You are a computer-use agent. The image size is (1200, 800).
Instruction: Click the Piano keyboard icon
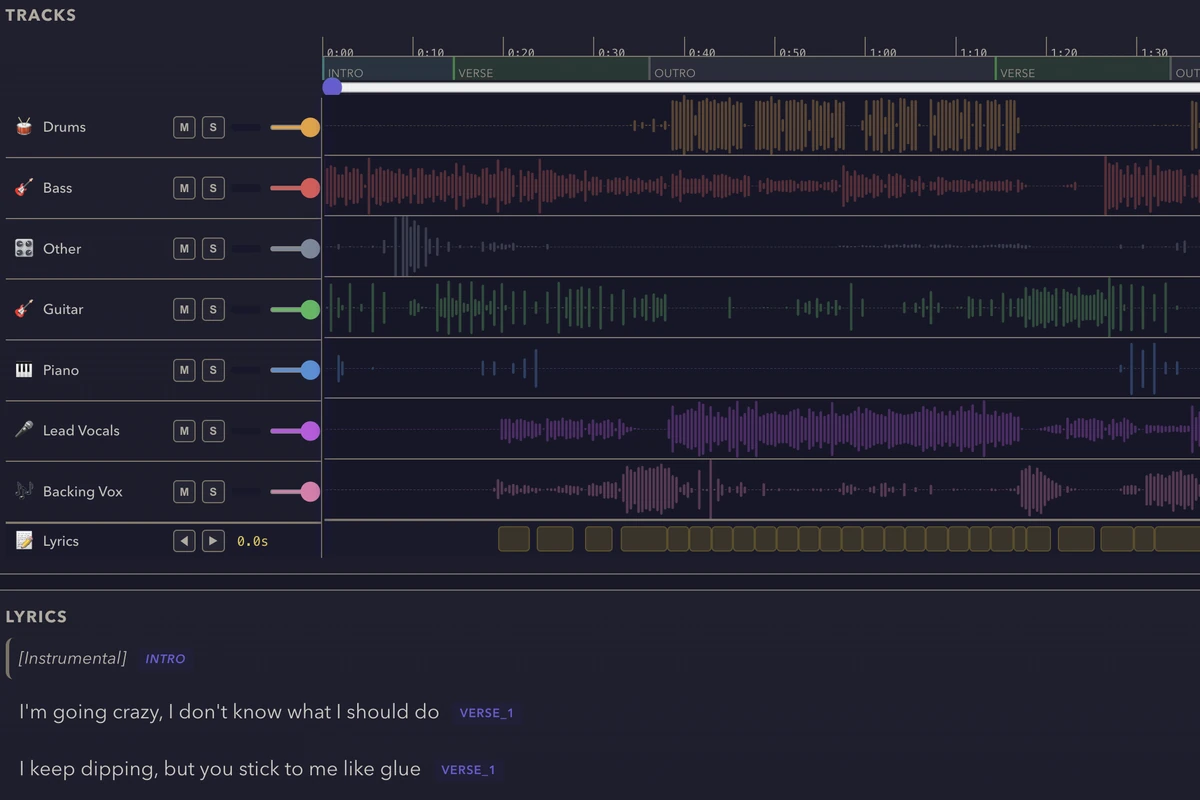24,370
